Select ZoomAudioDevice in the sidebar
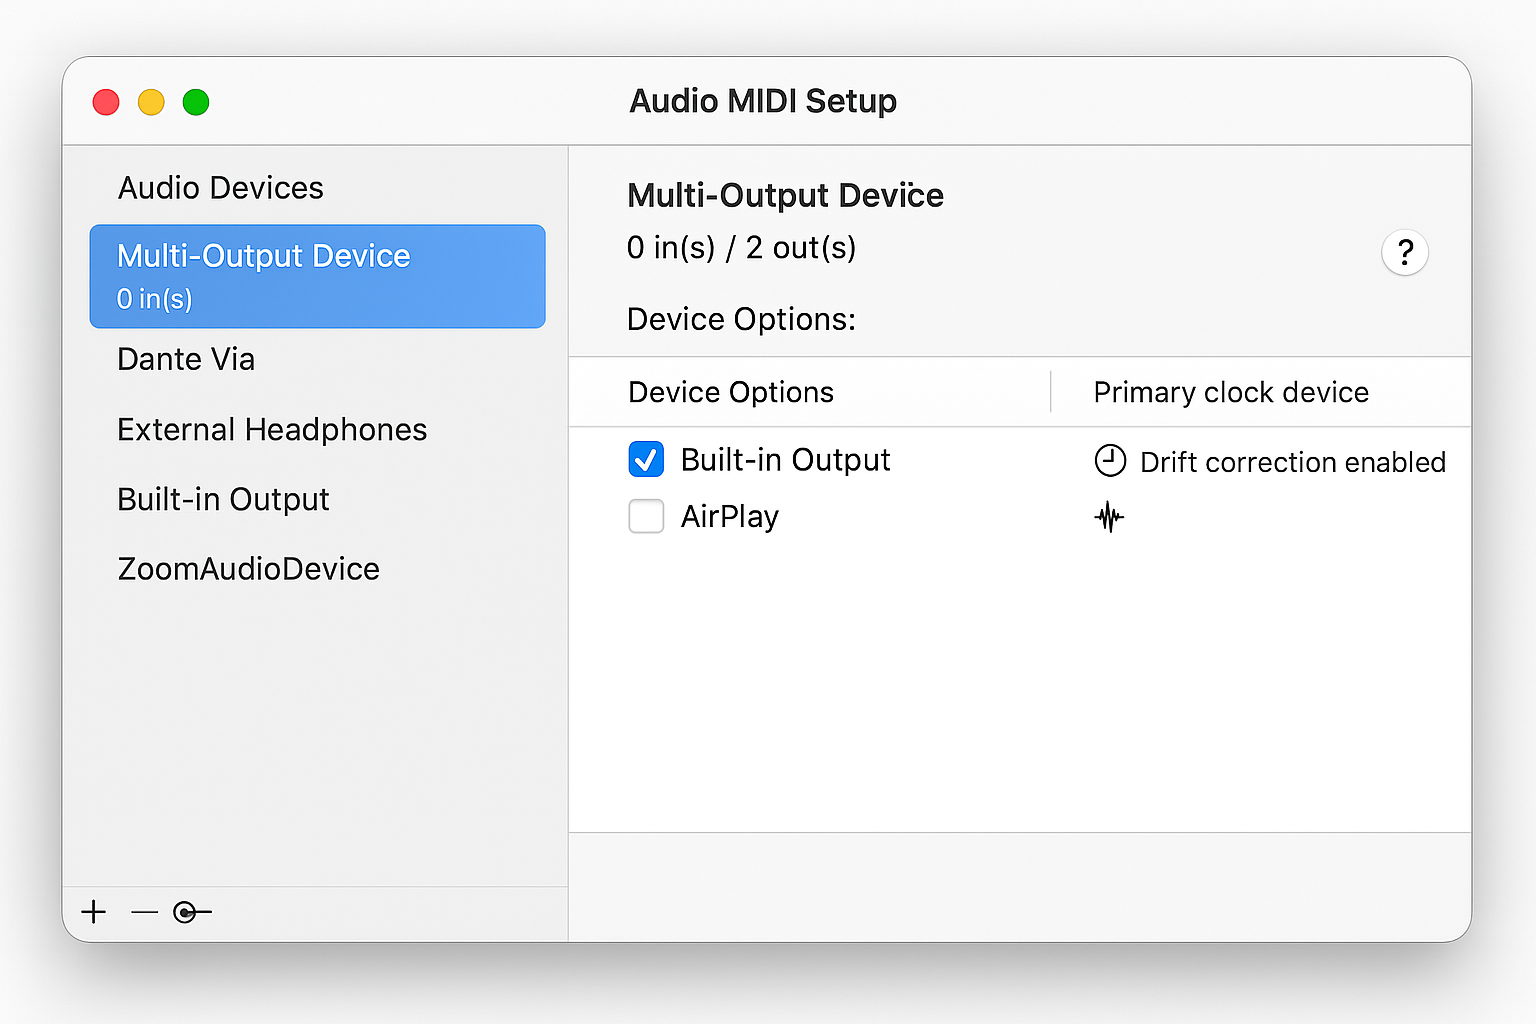The height and width of the screenshot is (1024, 1536). 249,568
